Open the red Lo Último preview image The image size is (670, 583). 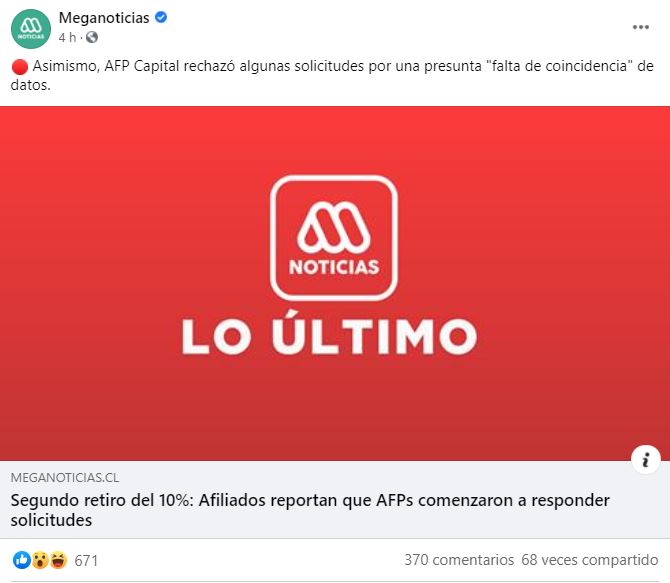[x=335, y=283]
